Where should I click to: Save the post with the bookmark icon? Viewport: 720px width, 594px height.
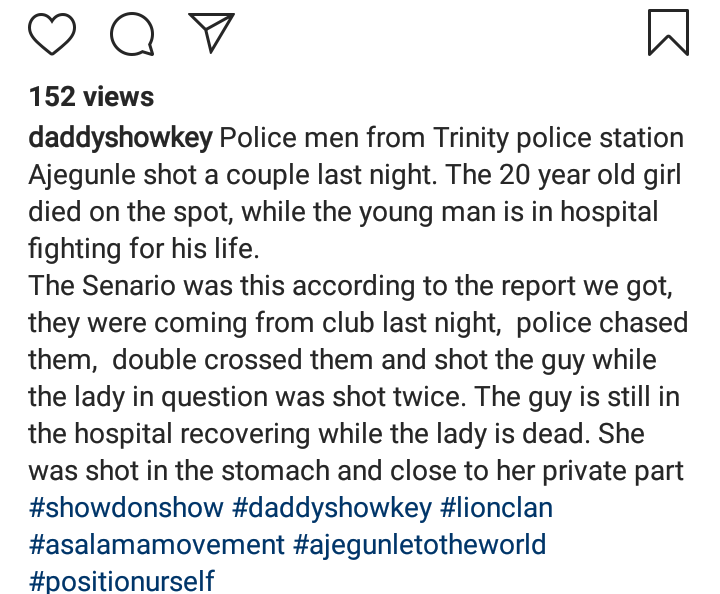click(668, 32)
